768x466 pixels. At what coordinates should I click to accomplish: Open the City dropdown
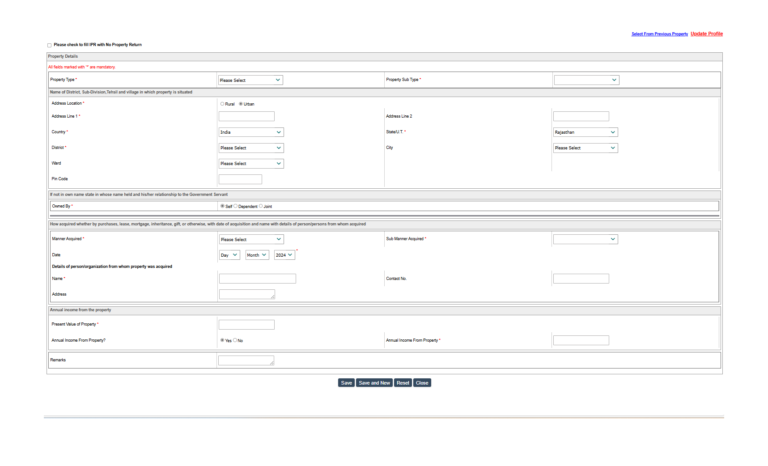coord(585,148)
